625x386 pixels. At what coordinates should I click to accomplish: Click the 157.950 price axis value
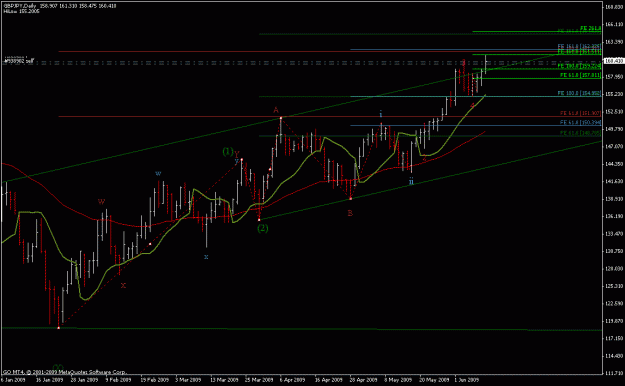coord(614,77)
